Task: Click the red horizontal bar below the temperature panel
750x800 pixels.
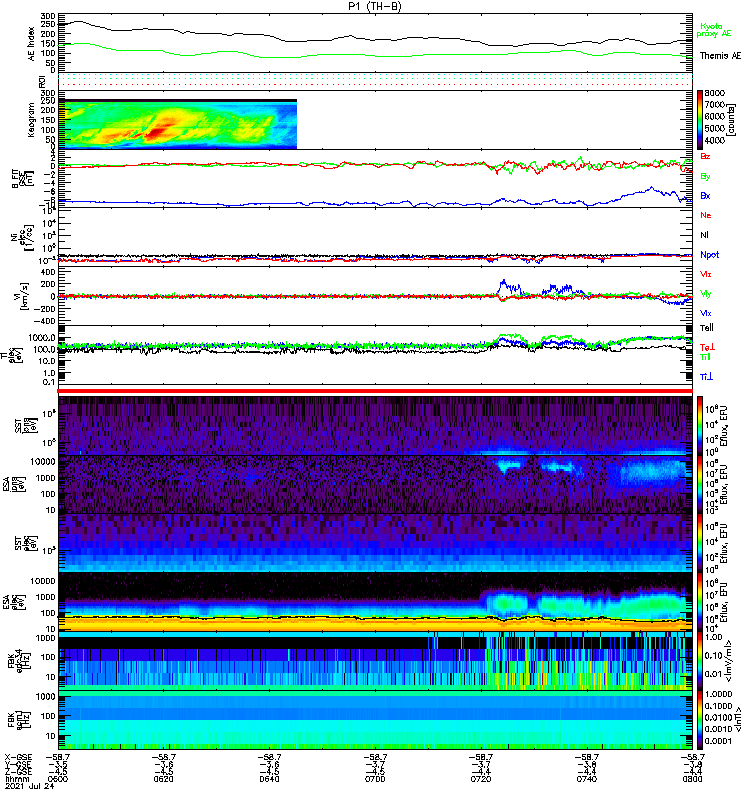Action: [x=375, y=391]
